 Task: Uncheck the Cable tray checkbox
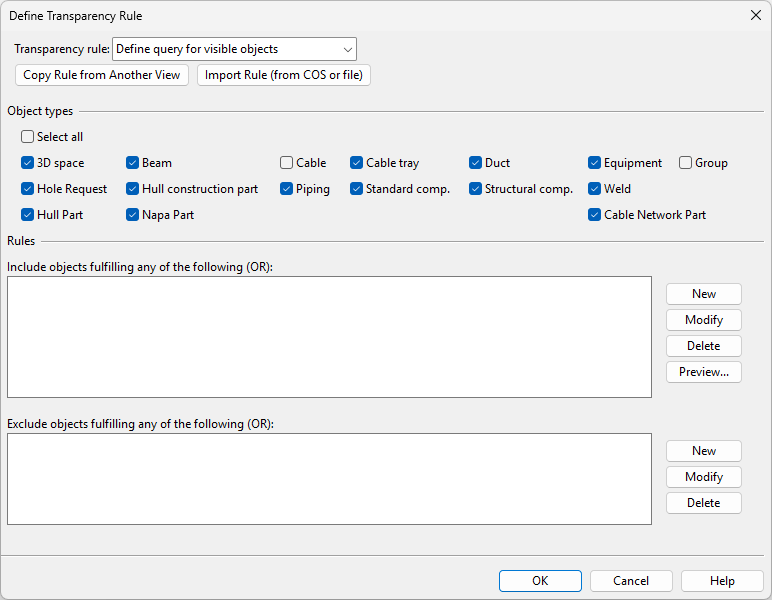pos(357,163)
